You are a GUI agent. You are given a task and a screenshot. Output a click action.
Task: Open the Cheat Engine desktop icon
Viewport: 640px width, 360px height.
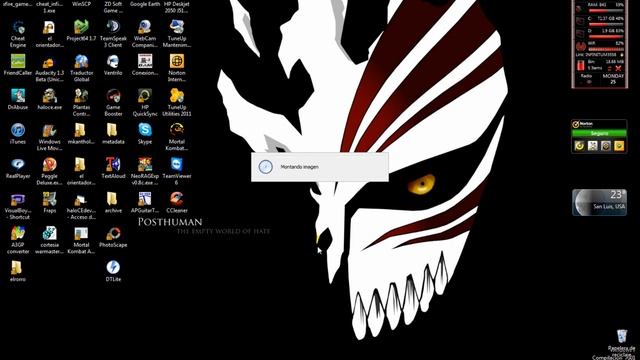click(18, 34)
